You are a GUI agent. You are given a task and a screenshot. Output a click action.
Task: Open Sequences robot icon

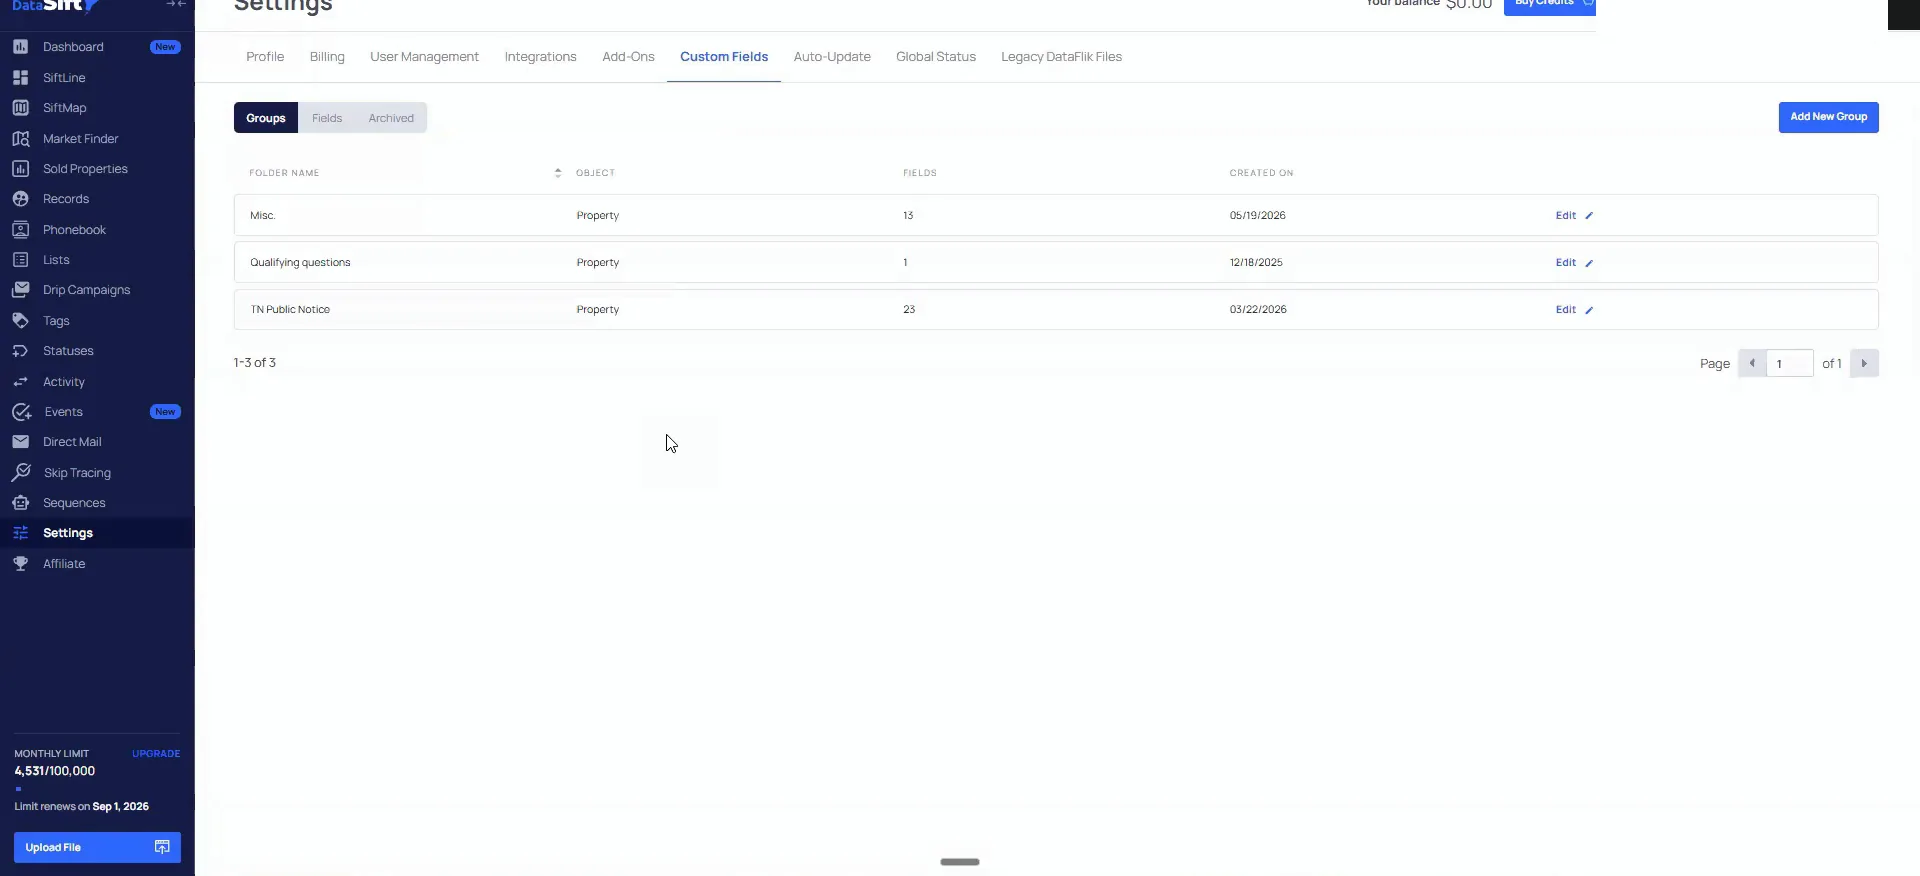20,503
